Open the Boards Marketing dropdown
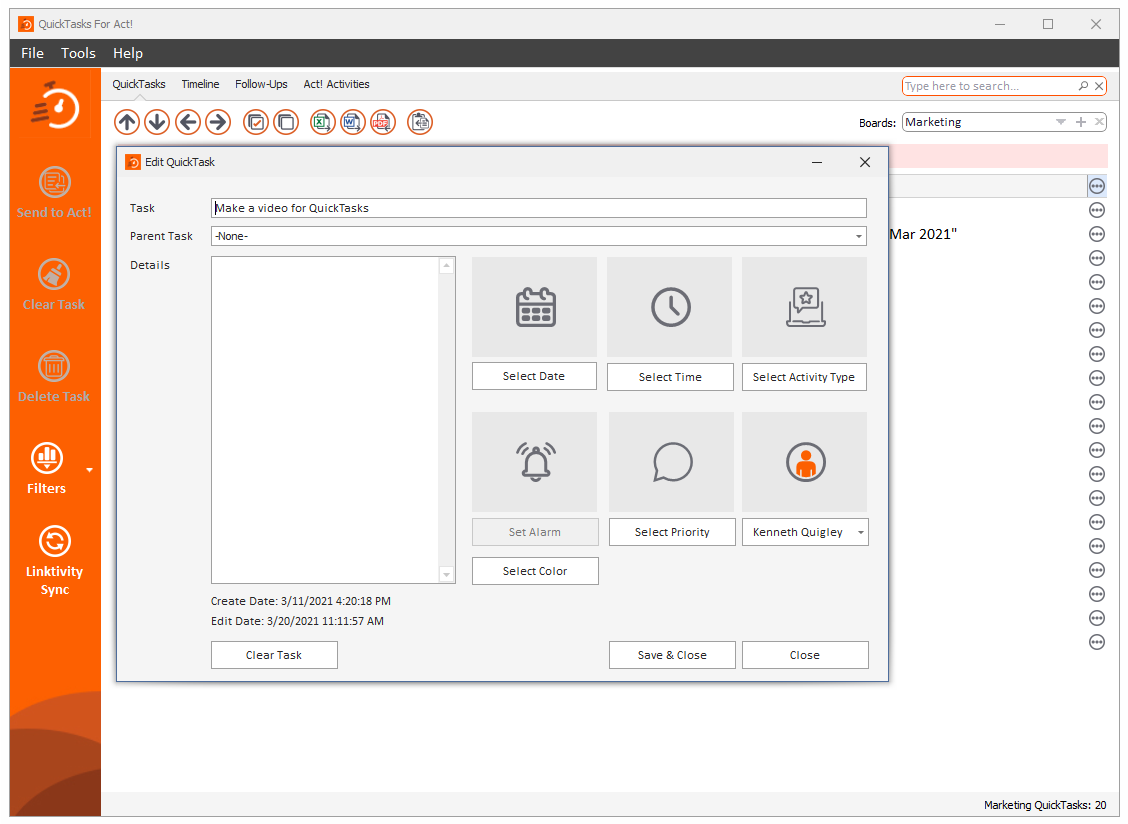This screenshot has width=1128, height=824. point(1060,122)
